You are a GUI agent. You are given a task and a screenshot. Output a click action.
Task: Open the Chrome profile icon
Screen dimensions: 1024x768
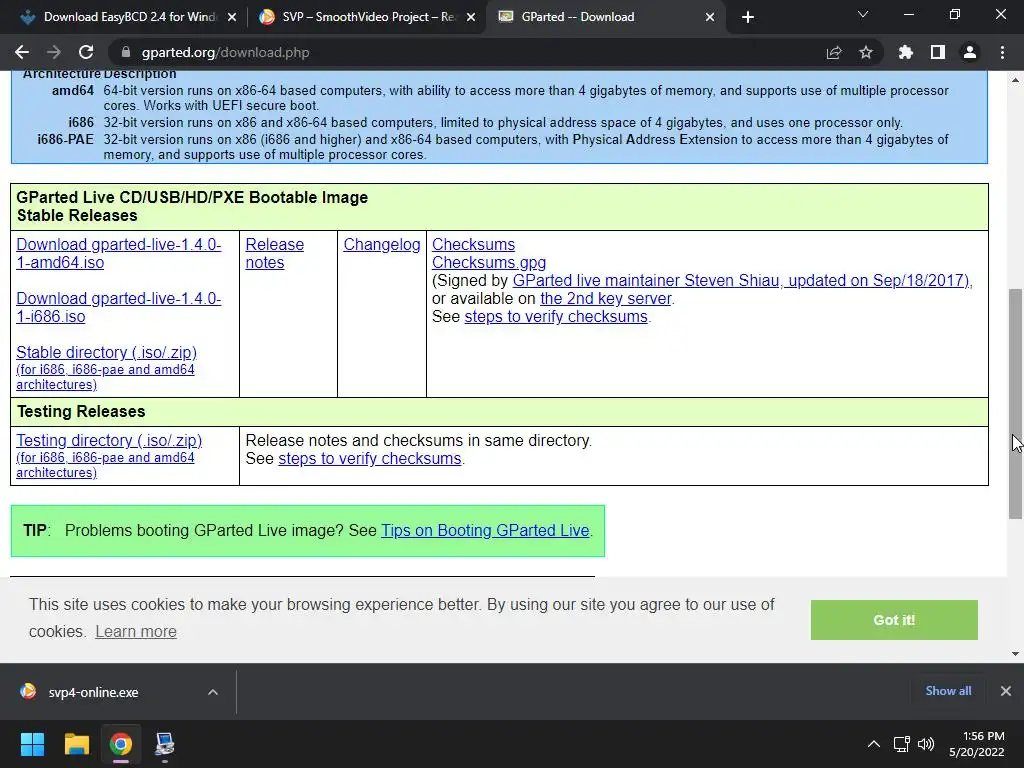pos(970,52)
